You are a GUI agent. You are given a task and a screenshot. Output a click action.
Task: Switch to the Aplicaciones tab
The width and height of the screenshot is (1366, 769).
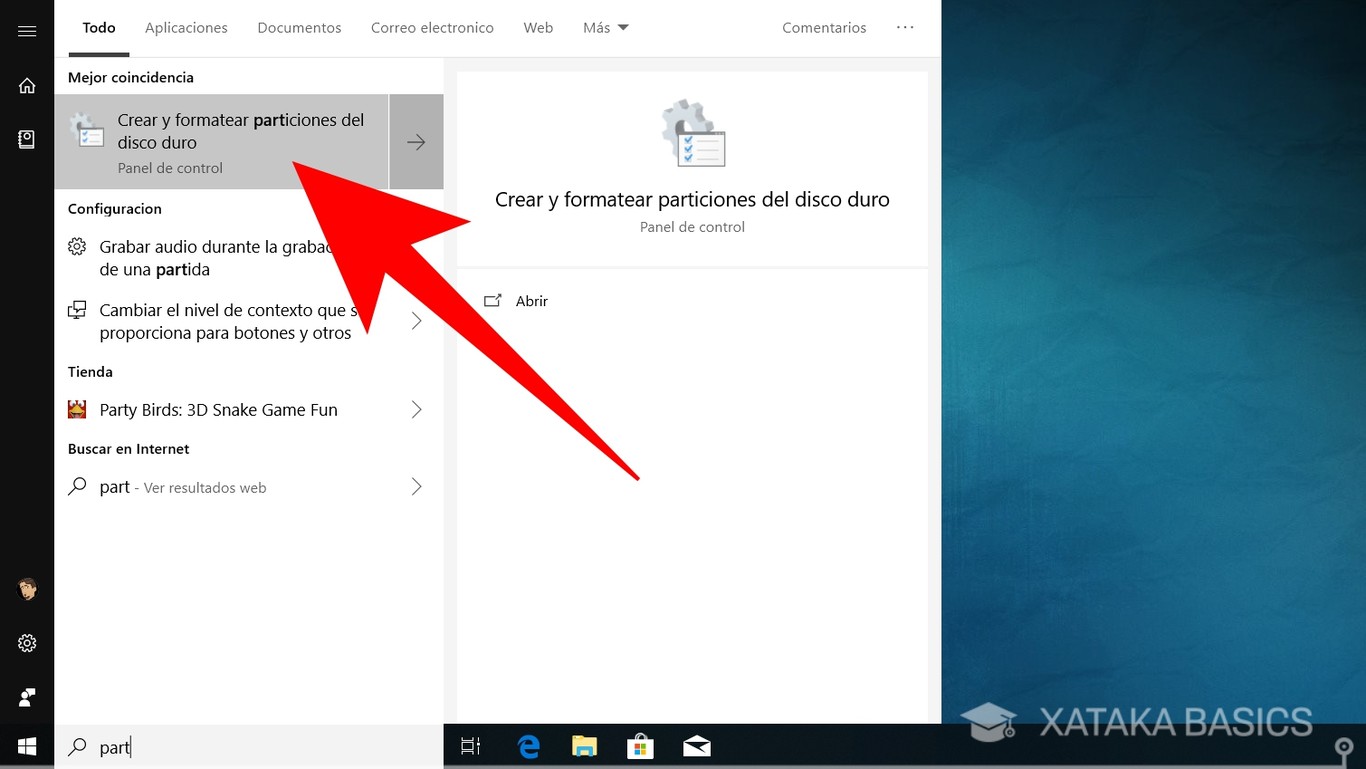(x=186, y=27)
